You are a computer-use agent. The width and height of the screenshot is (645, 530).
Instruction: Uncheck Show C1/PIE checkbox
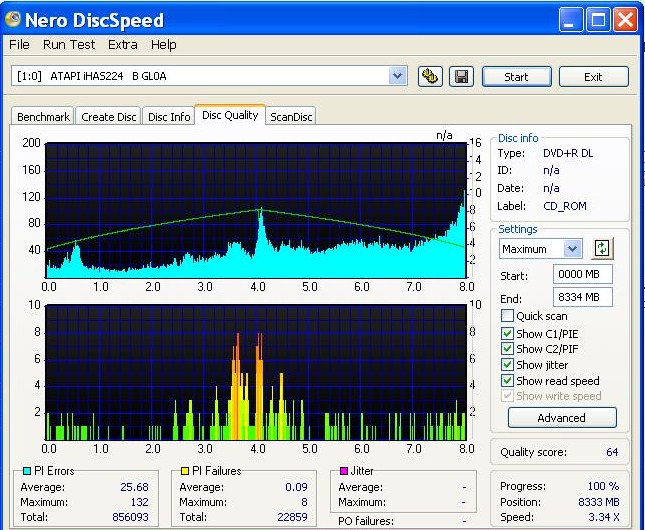click(x=507, y=333)
